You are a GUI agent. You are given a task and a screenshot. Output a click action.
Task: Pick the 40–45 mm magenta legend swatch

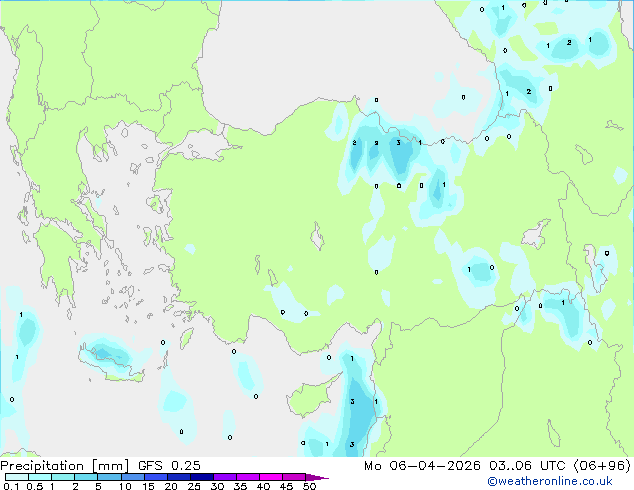[x=271, y=477]
